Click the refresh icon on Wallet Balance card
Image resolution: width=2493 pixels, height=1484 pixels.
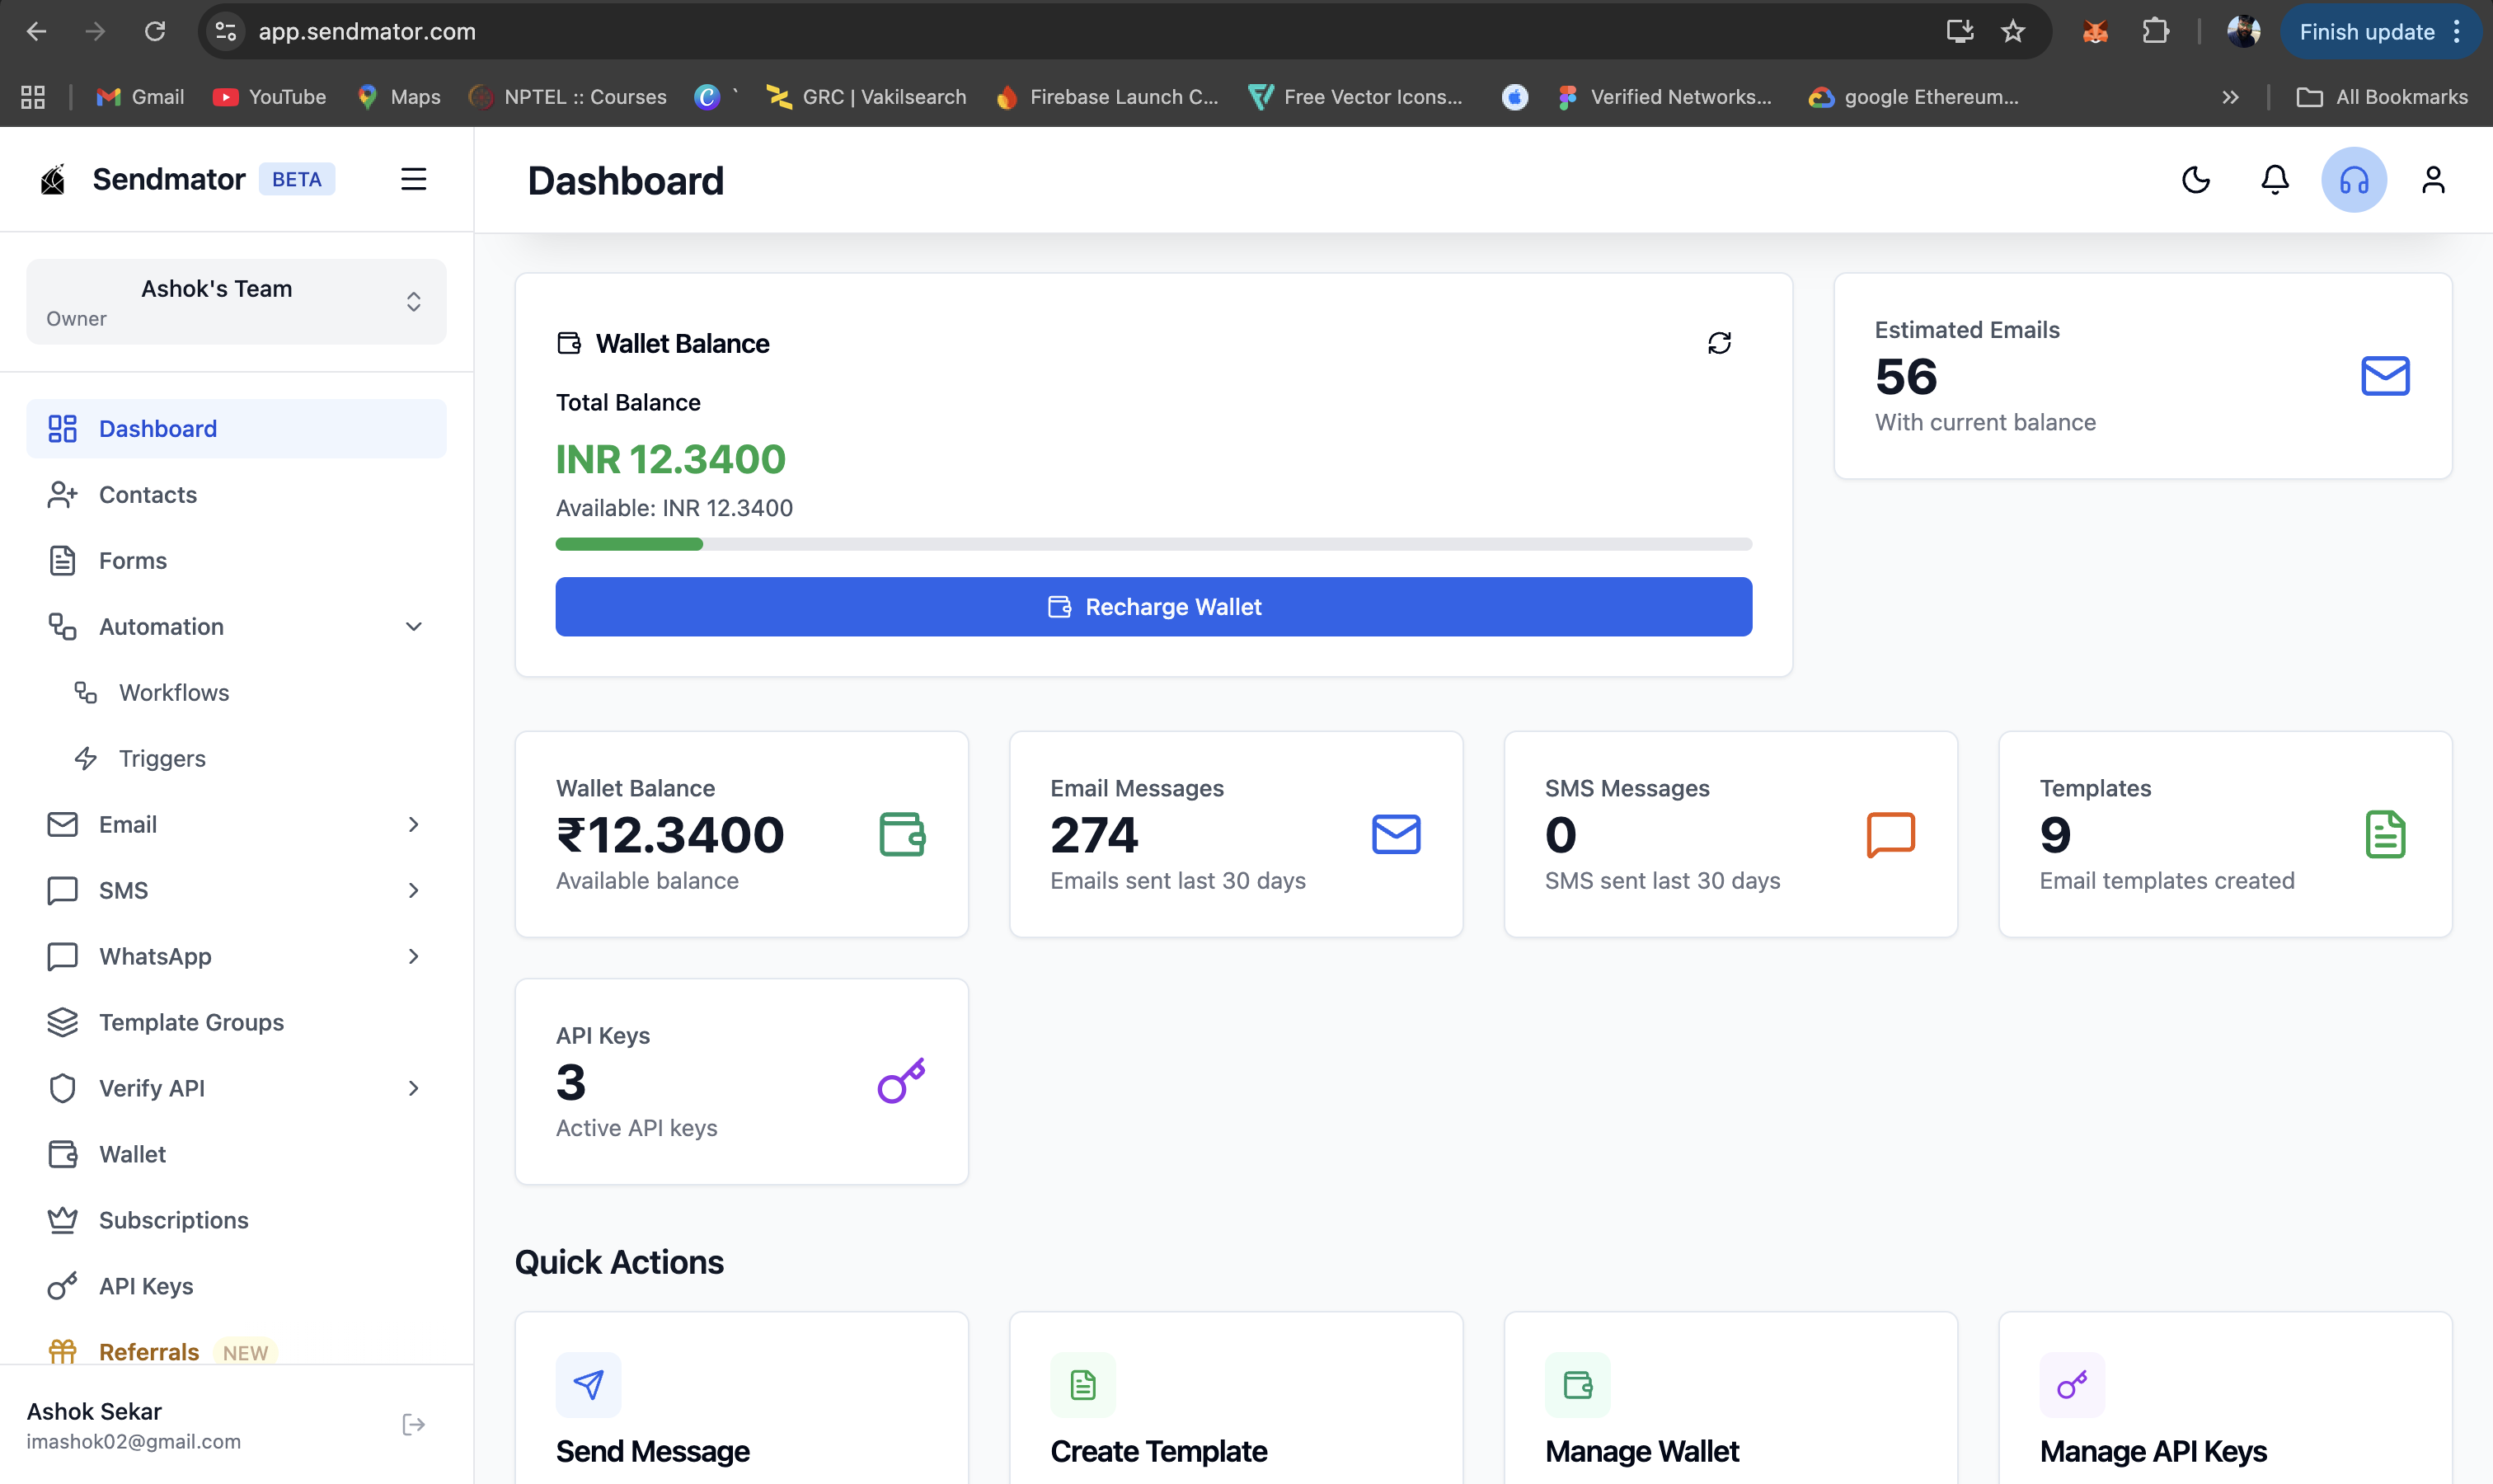(1720, 342)
